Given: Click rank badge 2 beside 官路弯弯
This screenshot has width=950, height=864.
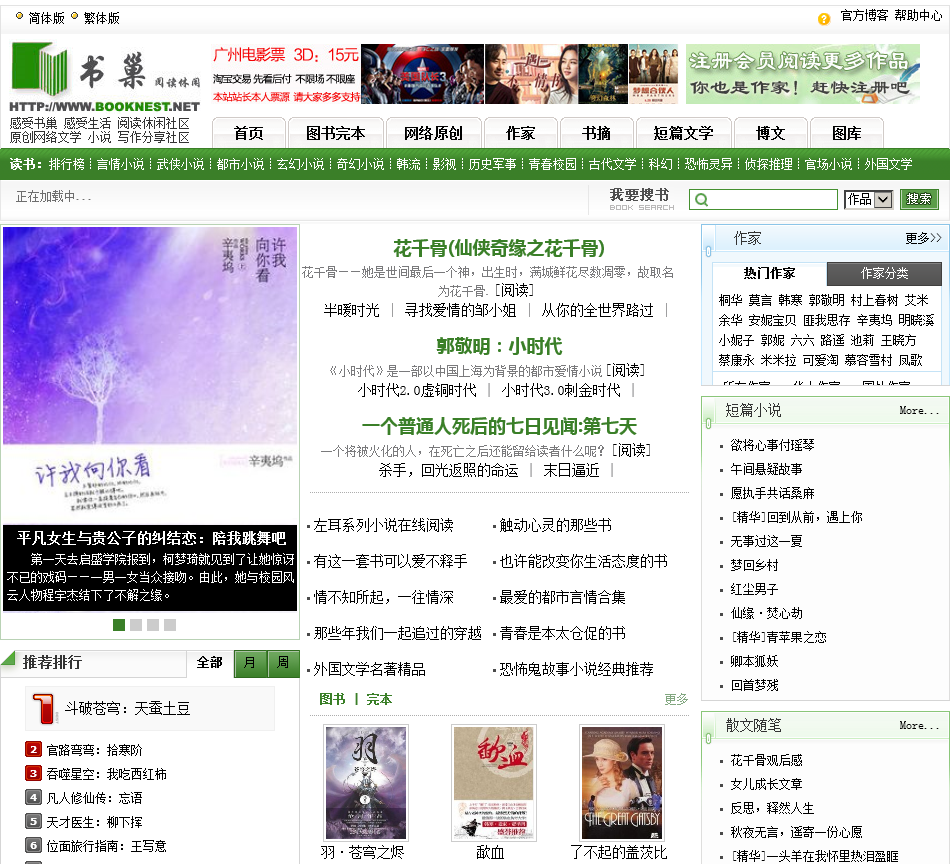Looking at the screenshot, I should click(x=33, y=749).
